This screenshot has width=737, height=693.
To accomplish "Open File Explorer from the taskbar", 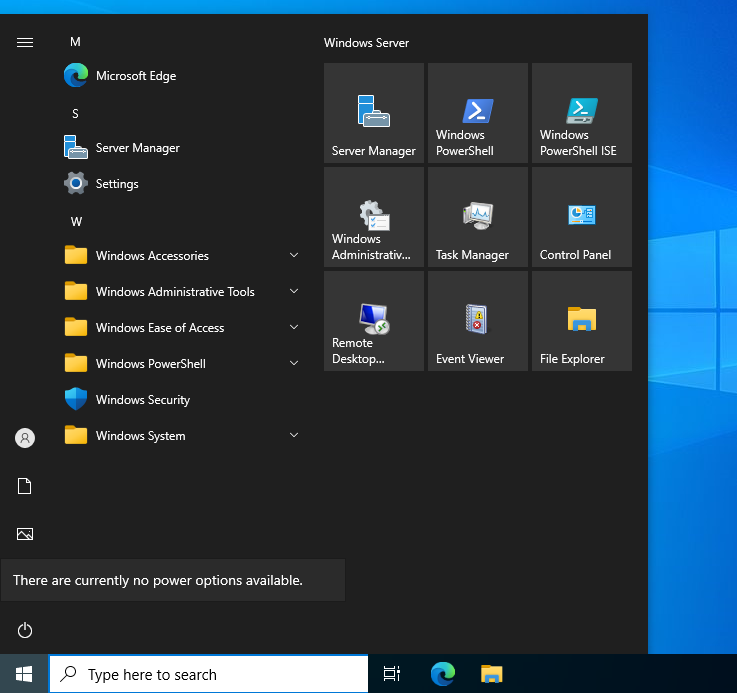I will 492,674.
